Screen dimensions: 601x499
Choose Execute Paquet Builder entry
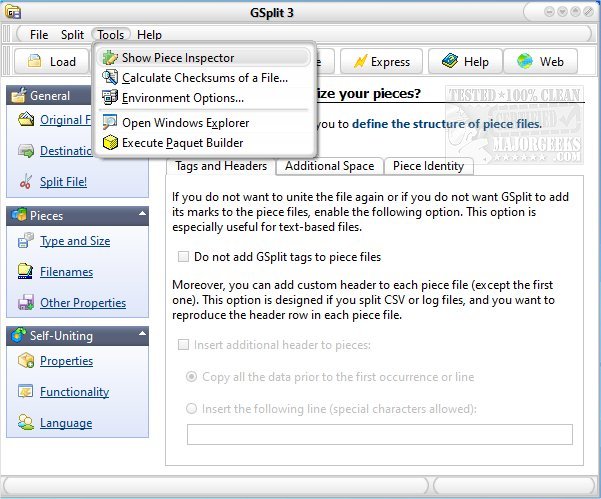[x=205, y=143]
